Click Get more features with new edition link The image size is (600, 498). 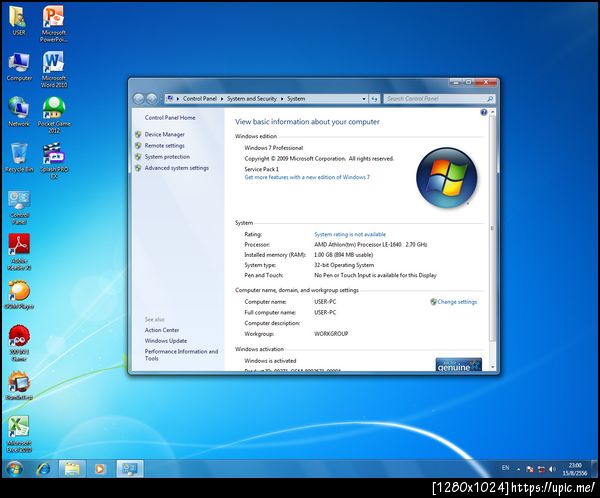(307, 177)
